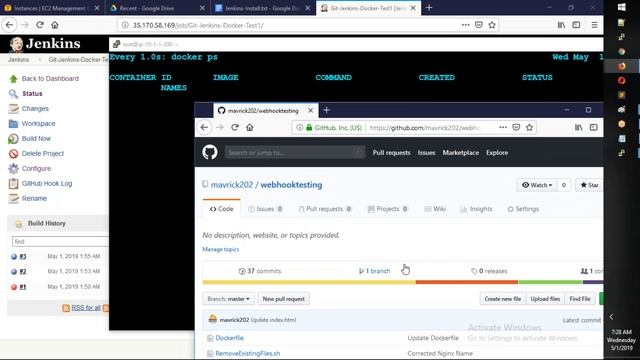The image size is (640, 360).
Task: Expand the Watch dropdown on repository
Action: (537, 185)
